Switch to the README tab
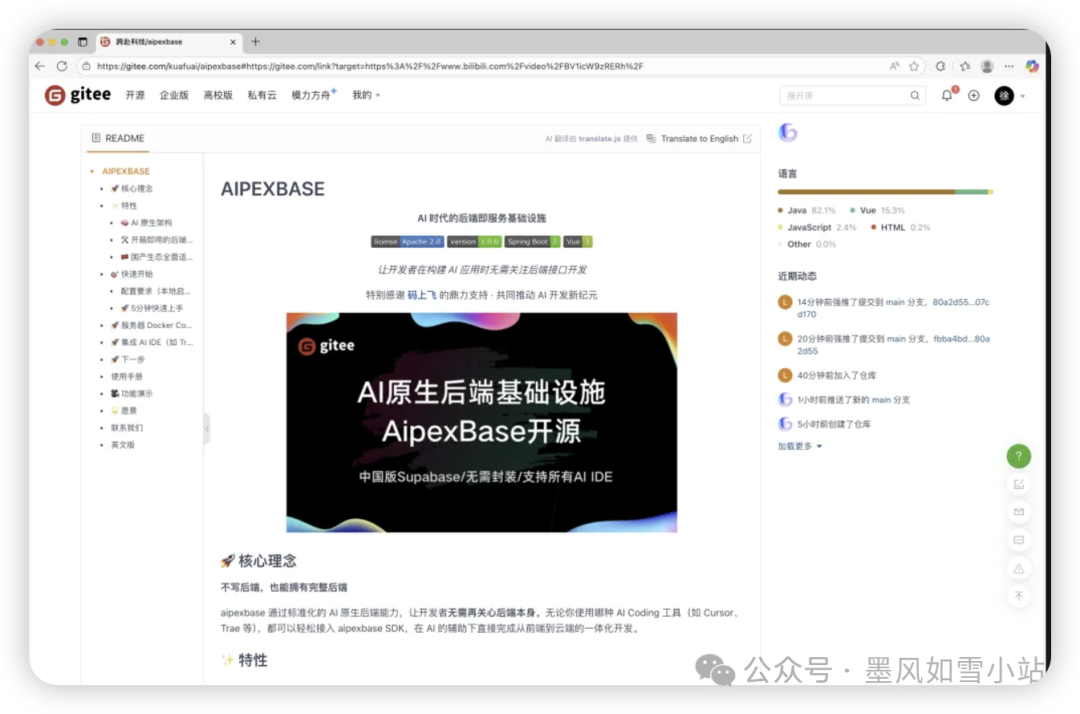This screenshot has width=1080, height=714. click(118, 137)
